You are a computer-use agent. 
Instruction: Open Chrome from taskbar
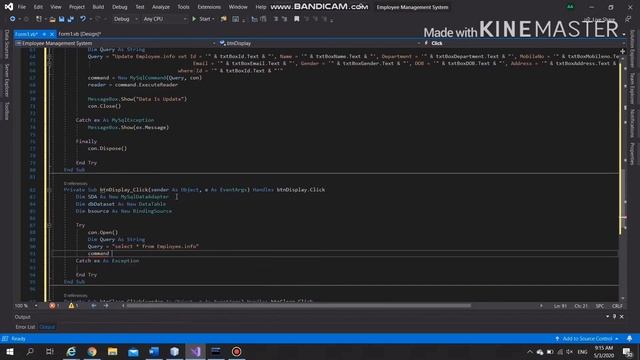click(x=92, y=351)
